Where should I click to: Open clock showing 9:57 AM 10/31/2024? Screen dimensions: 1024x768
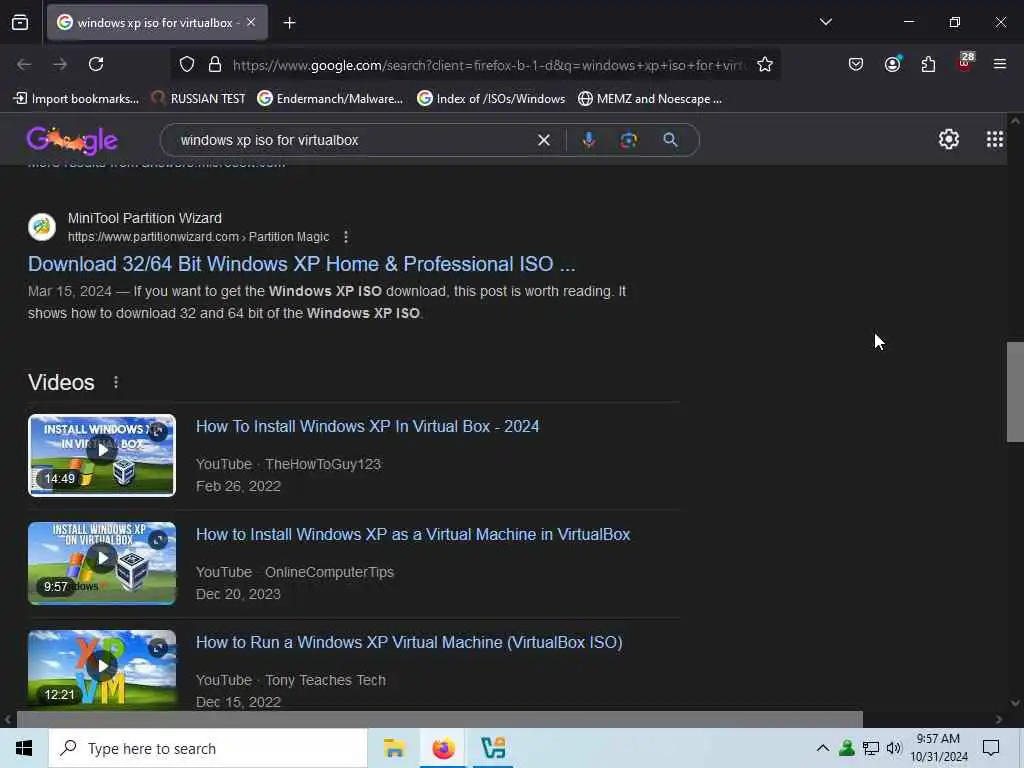(x=938, y=748)
